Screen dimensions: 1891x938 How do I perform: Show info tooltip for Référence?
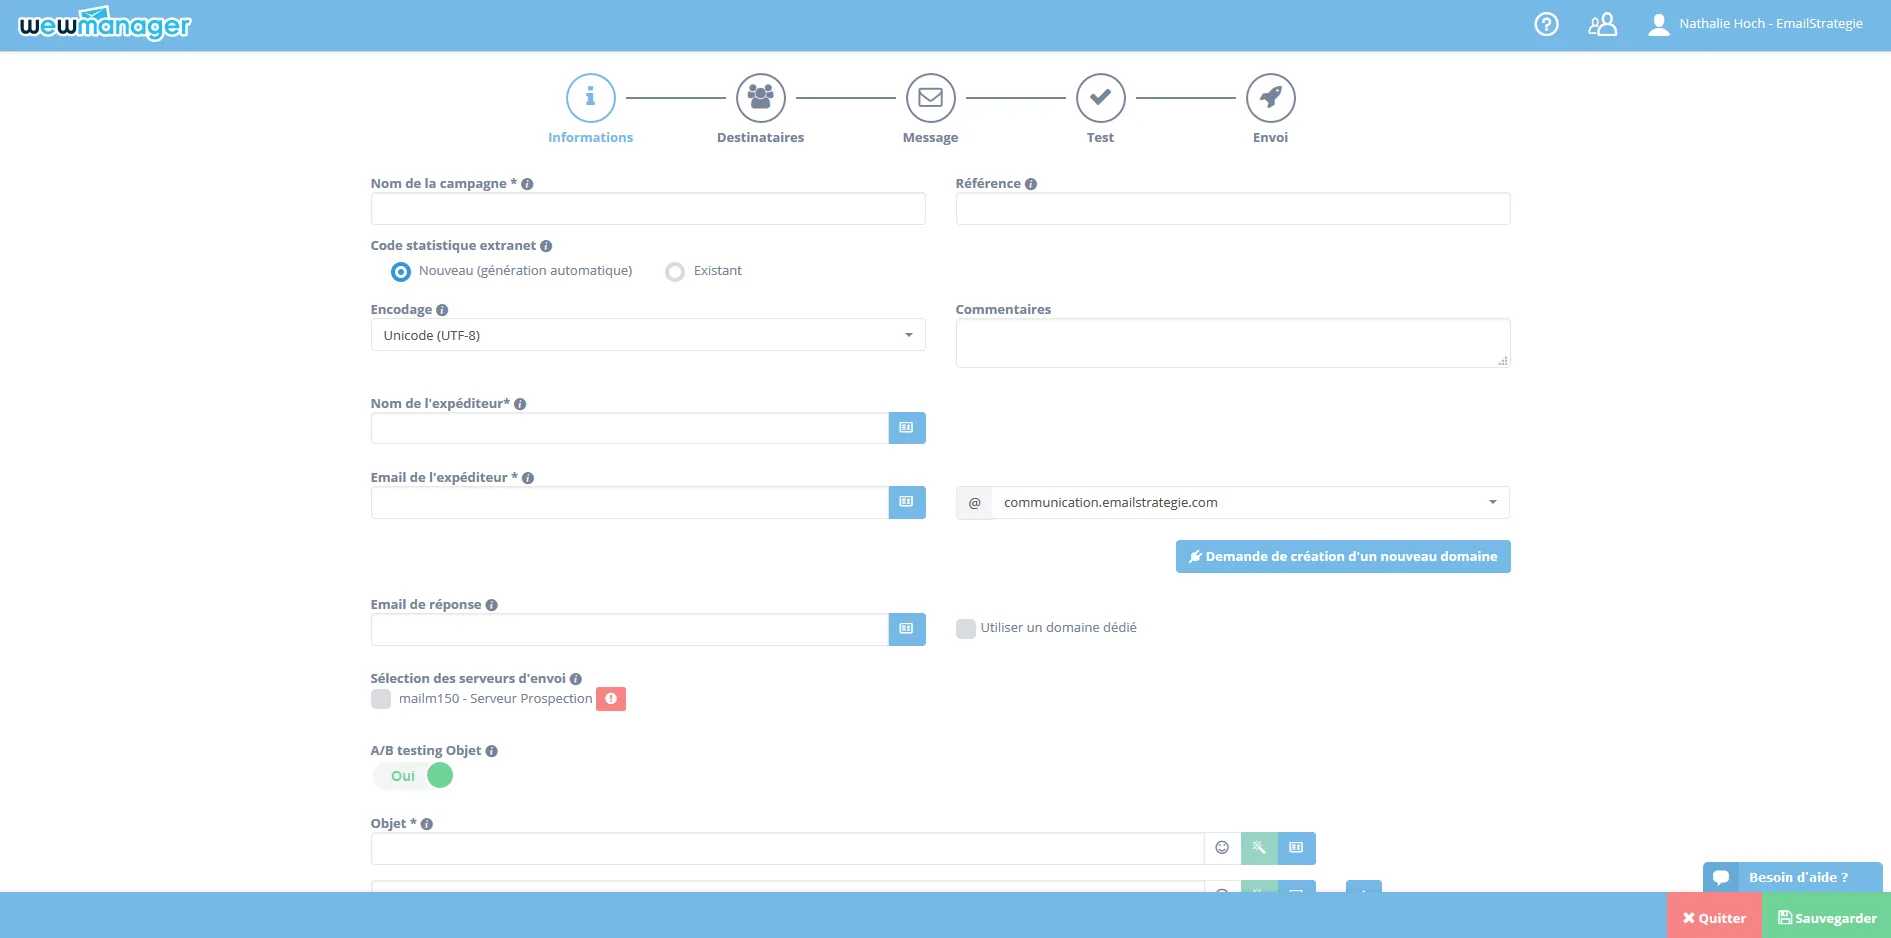(1031, 184)
